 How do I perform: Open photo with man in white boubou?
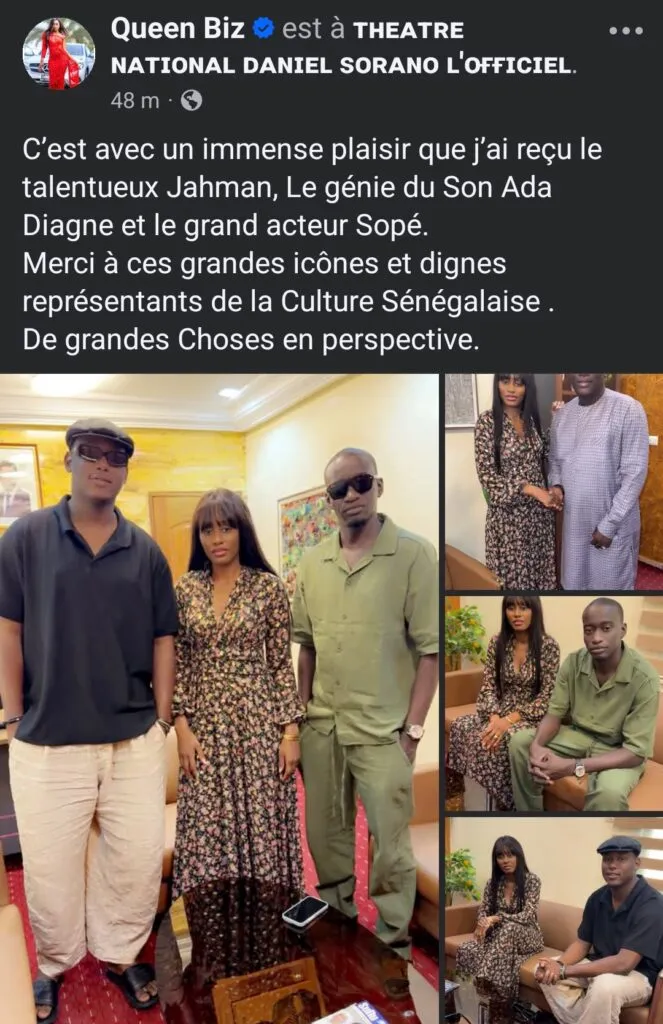point(554,482)
